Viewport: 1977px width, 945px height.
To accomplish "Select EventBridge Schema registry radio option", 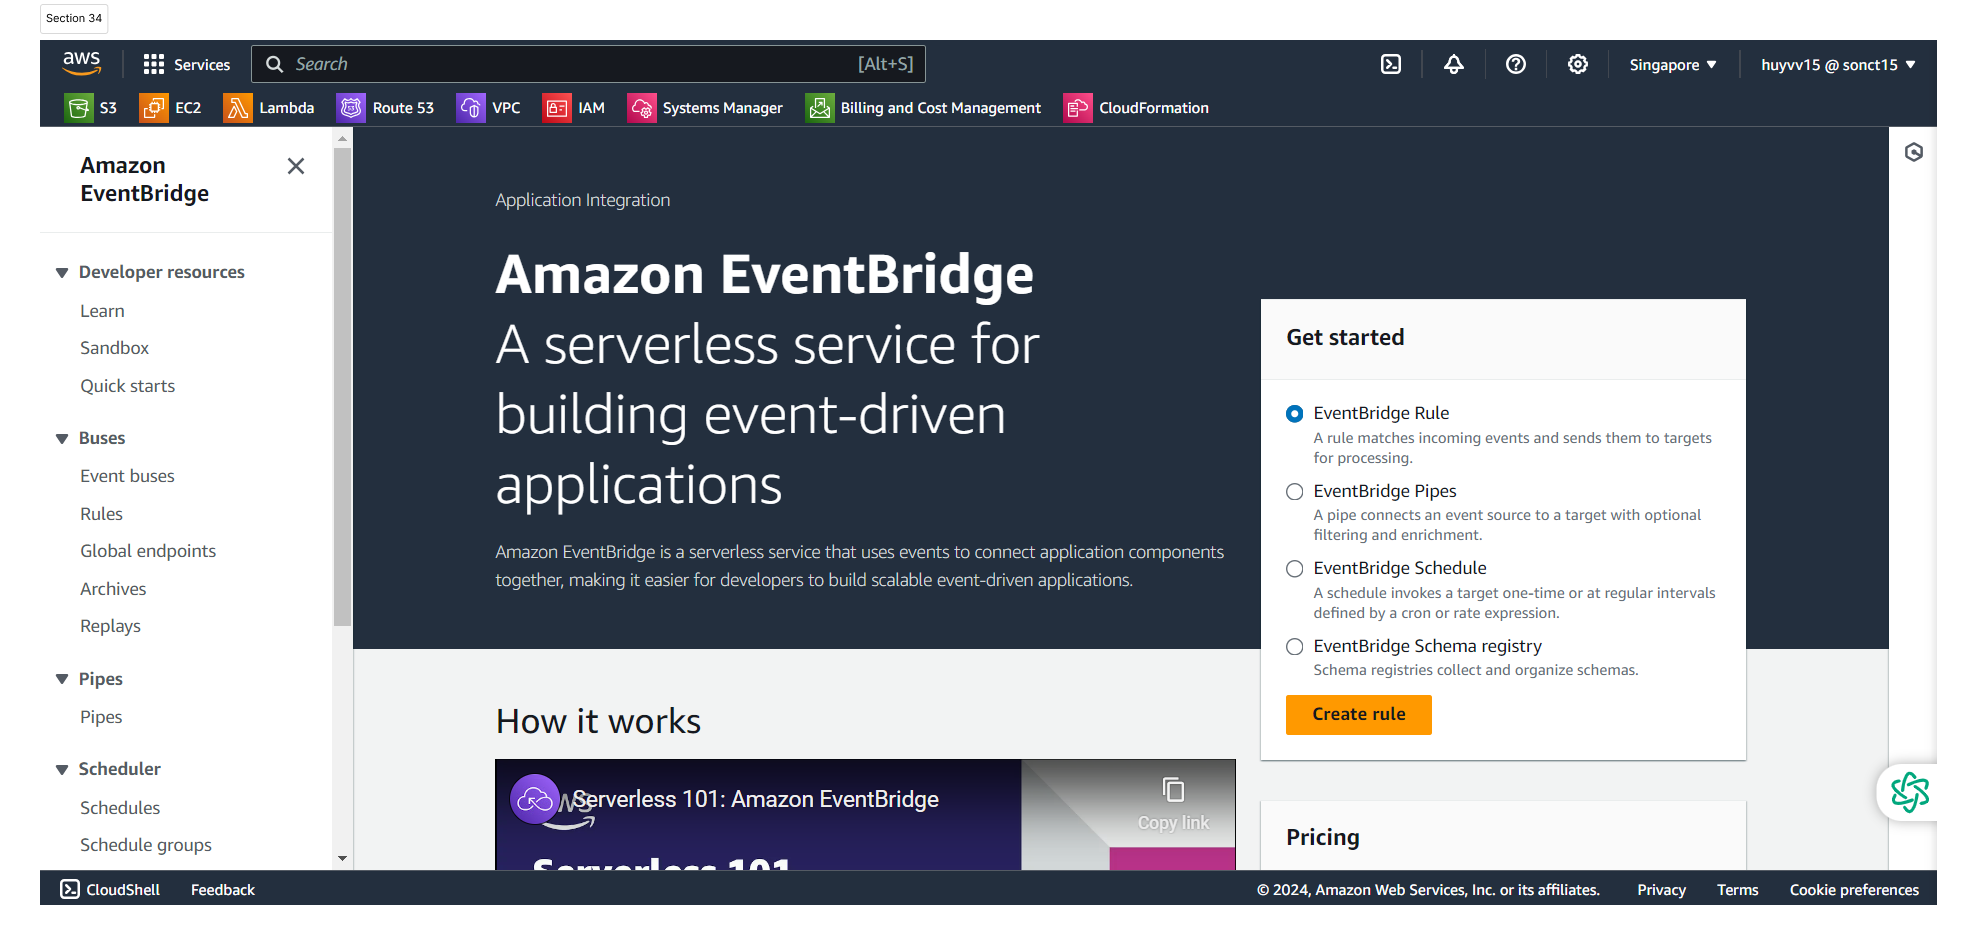I will [x=1295, y=647].
